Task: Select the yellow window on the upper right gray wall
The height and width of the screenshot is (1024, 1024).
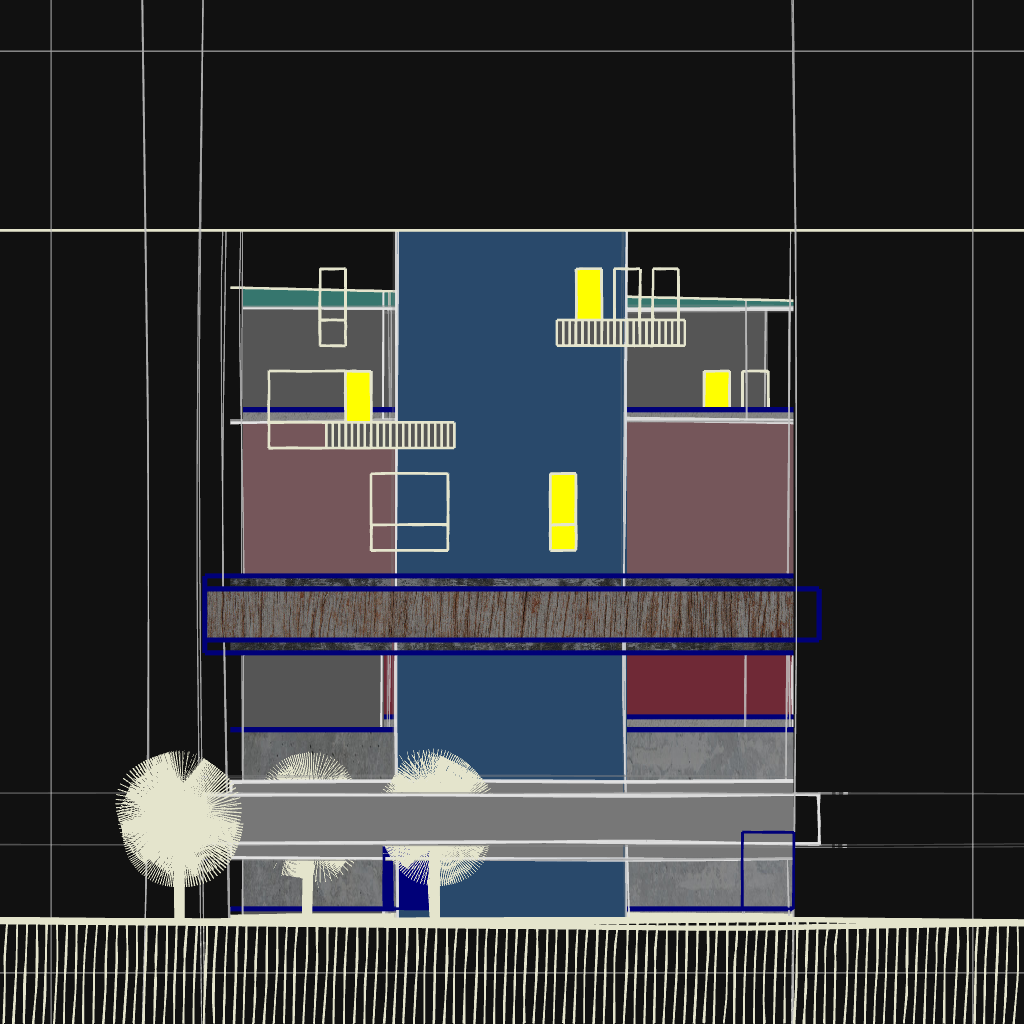Action: 716,388
